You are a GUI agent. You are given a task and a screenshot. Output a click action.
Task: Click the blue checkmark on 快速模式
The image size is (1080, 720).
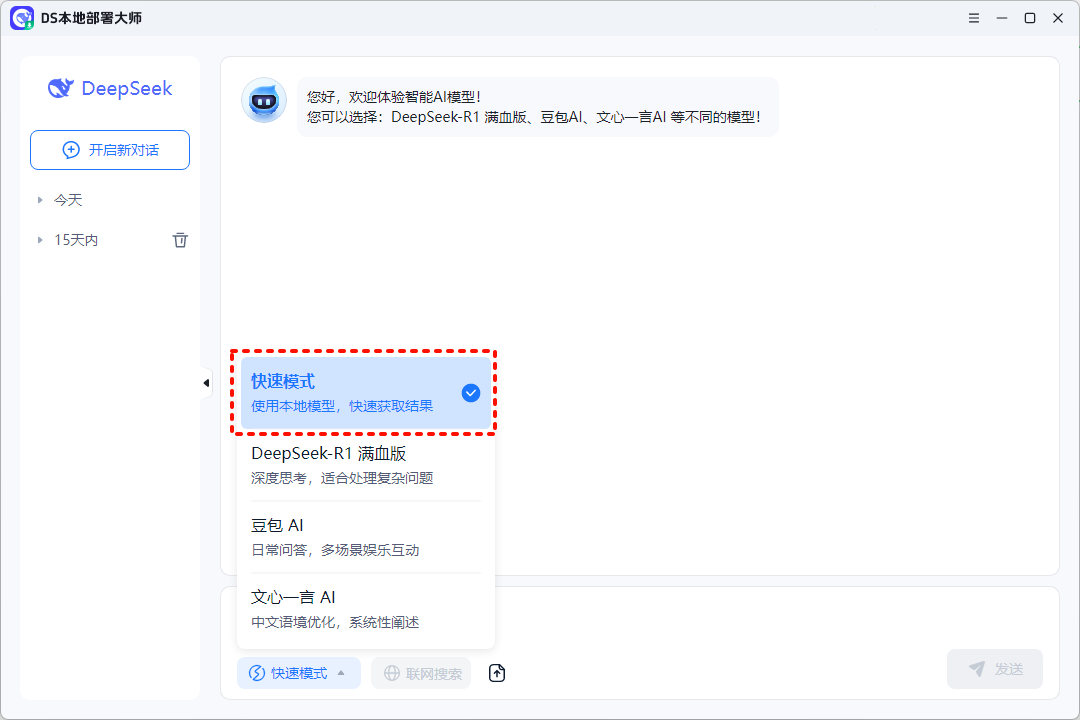(470, 393)
